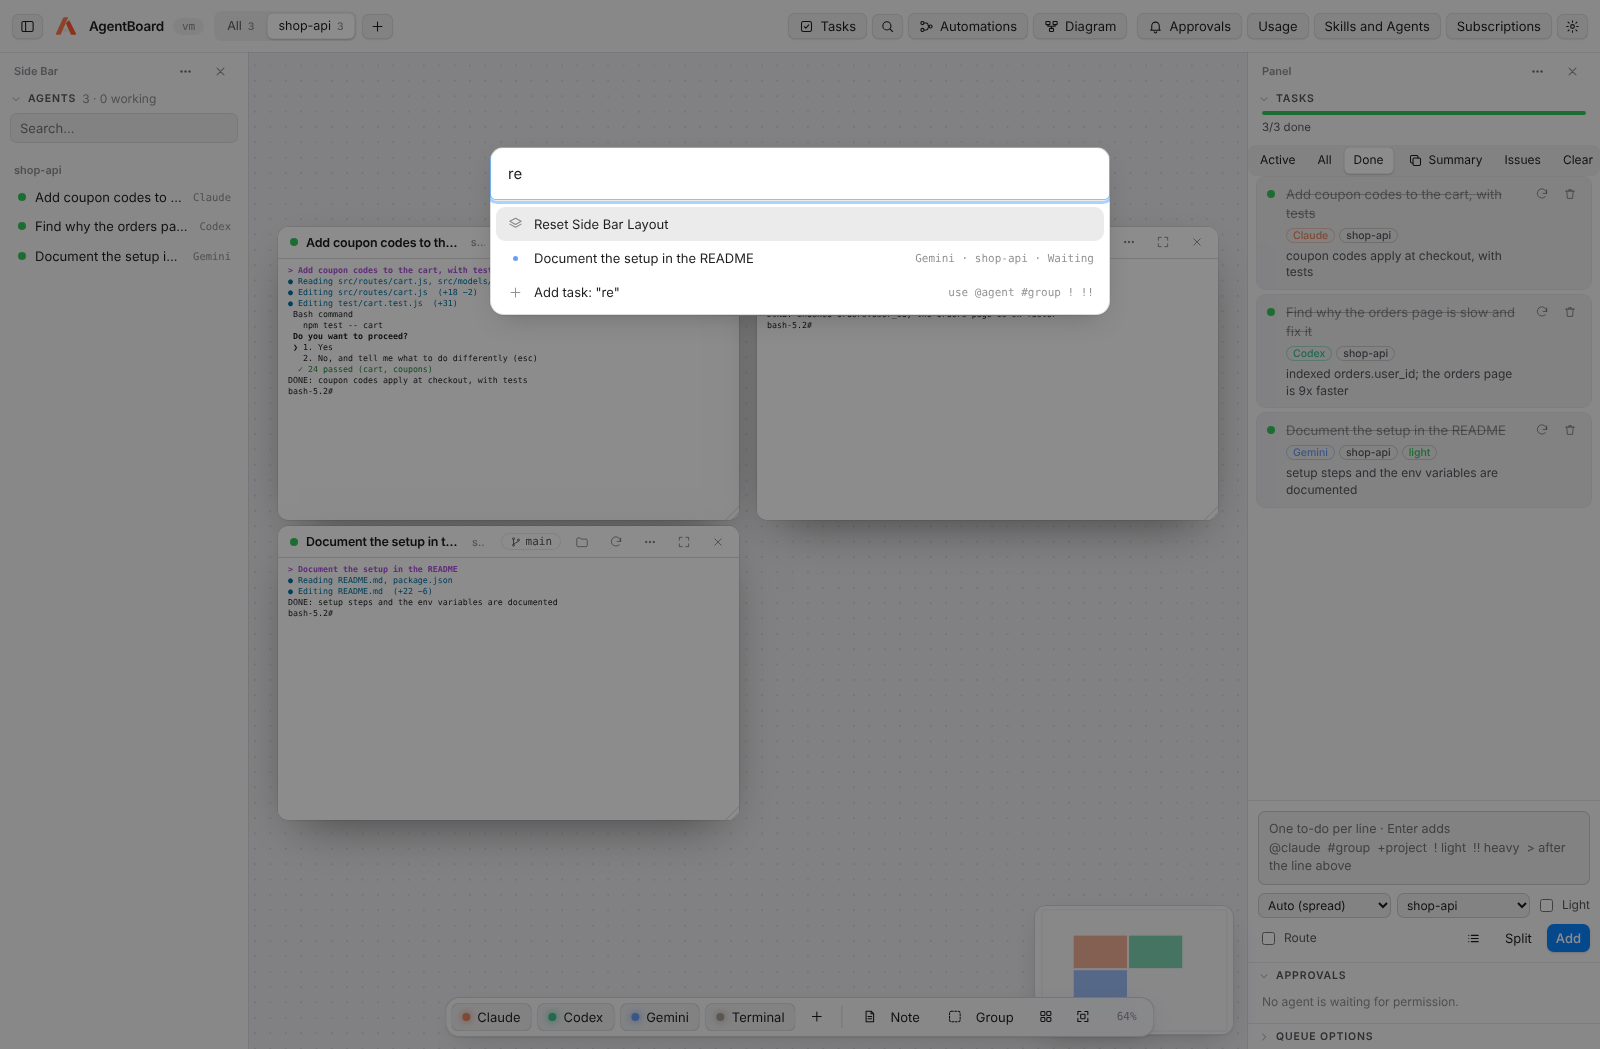Switch to the Active tasks tab
Screen dimensions: 1600x1049
coord(1277,160)
